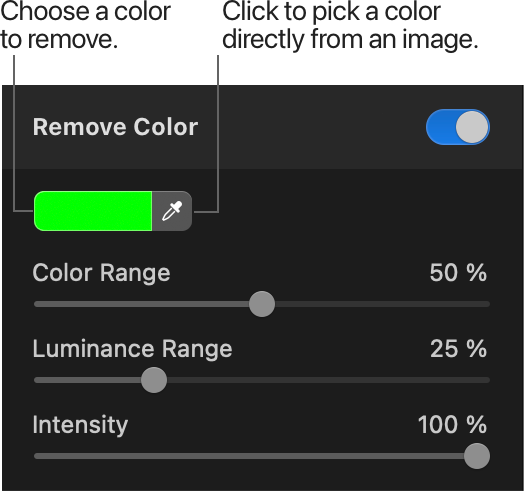Click the Color Range slider handle
Screen dimensions: 524x491
click(262, 304)
